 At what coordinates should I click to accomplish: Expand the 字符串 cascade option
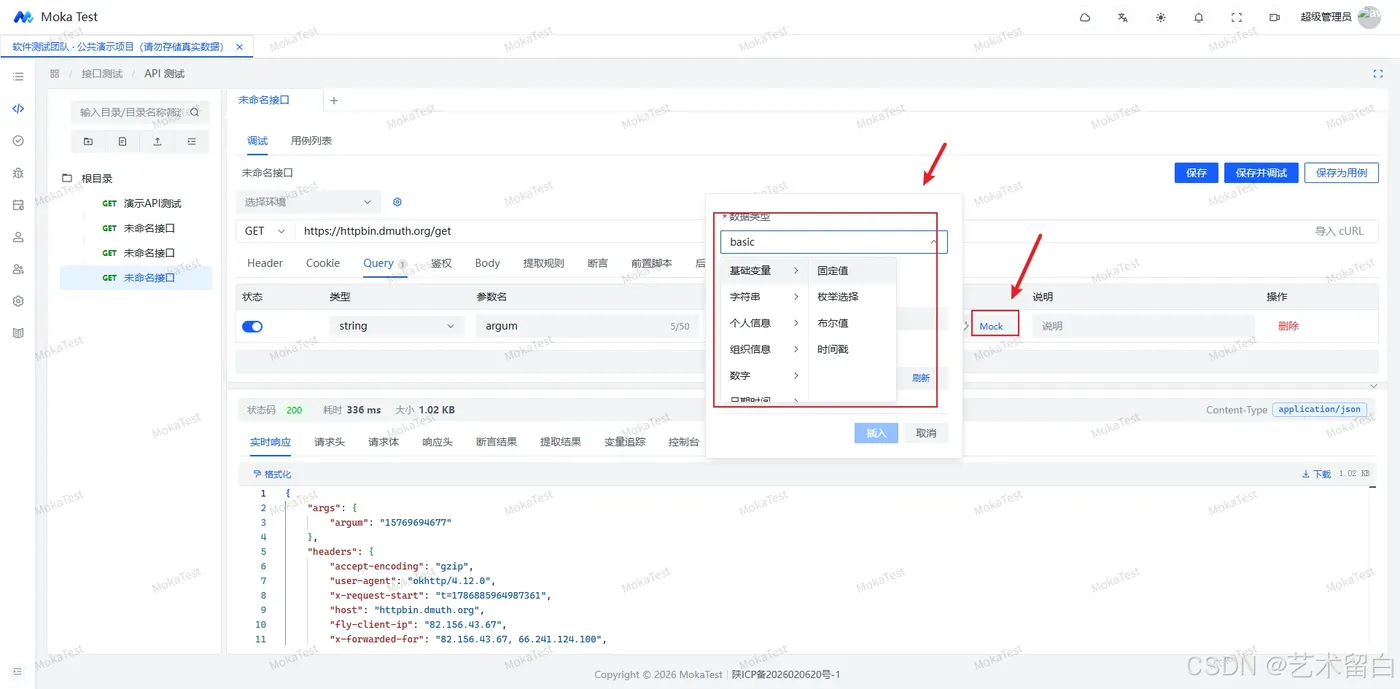(764, 297)
